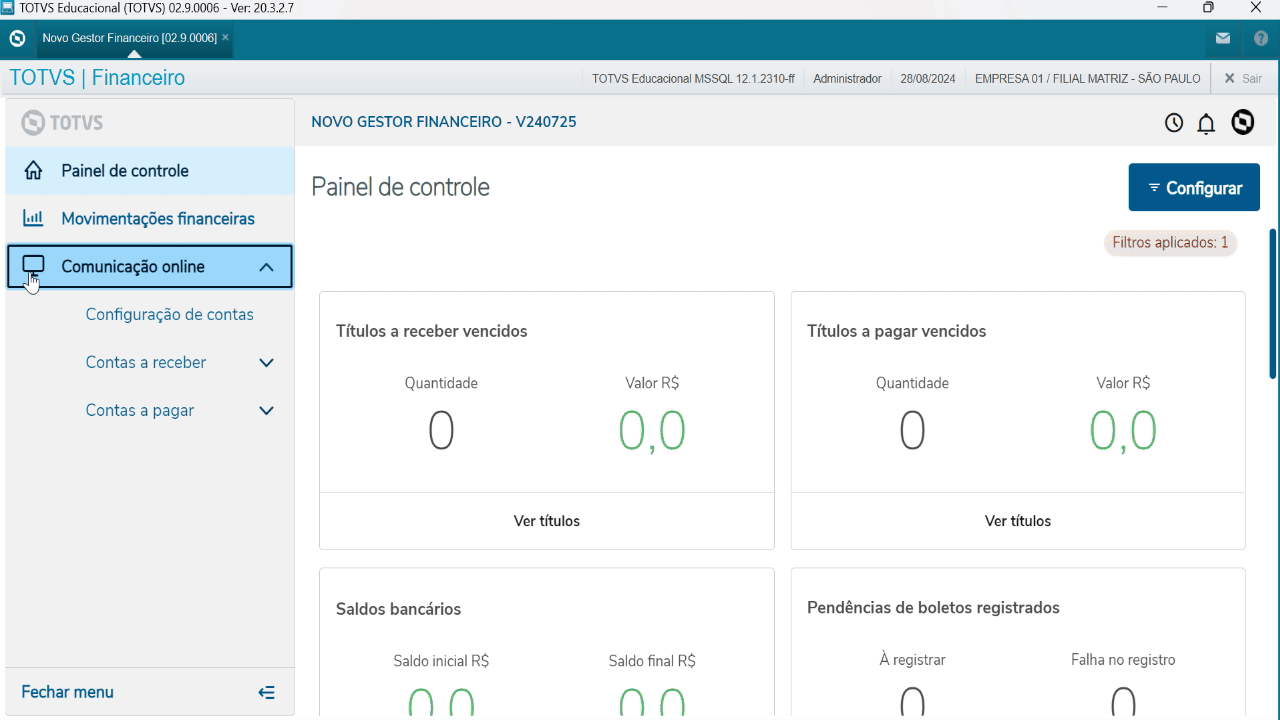Click the Falha no registro label
1280x720 pixels.
(1123, 660)
